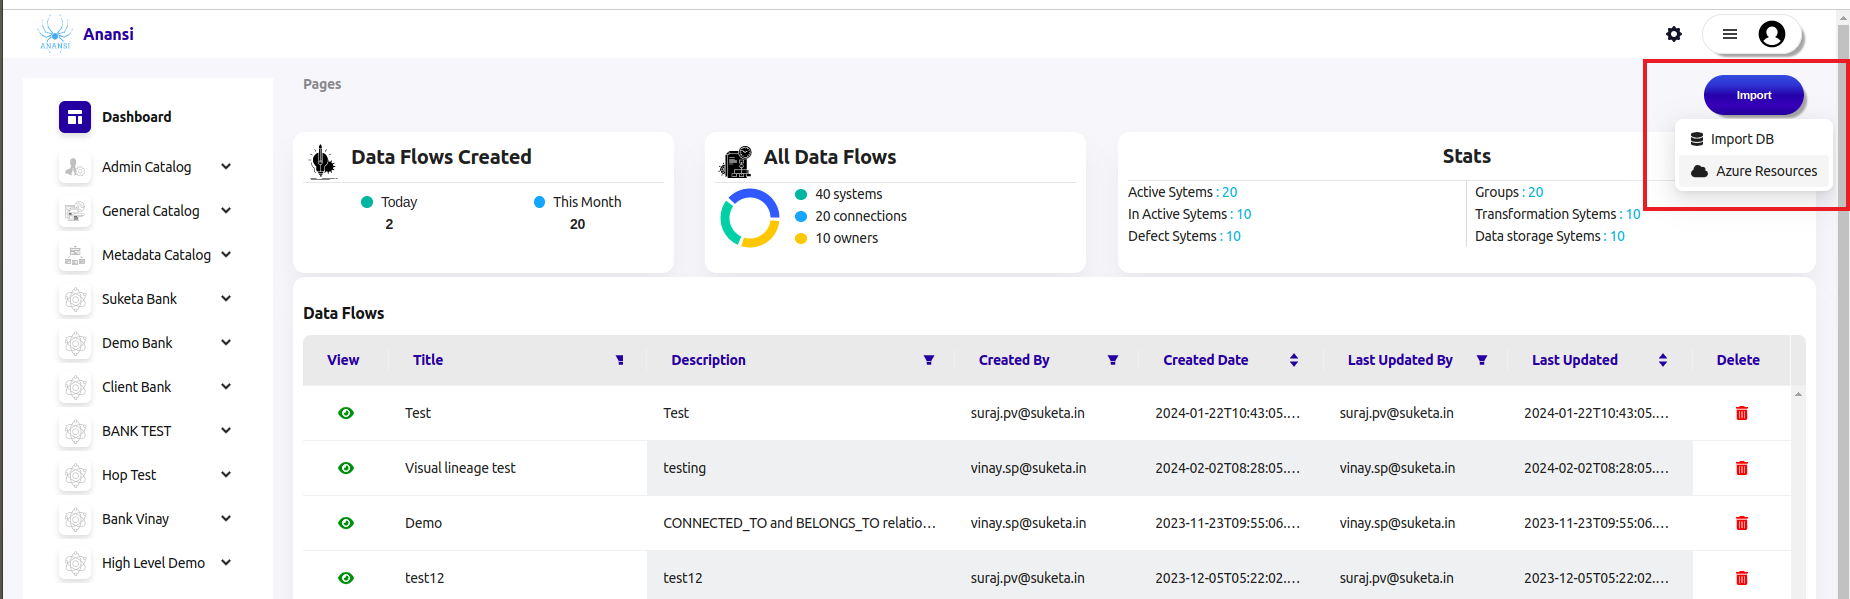Screen dimensions: 1850x599
Task: Filter the Title column
Action: click(619, 360)
